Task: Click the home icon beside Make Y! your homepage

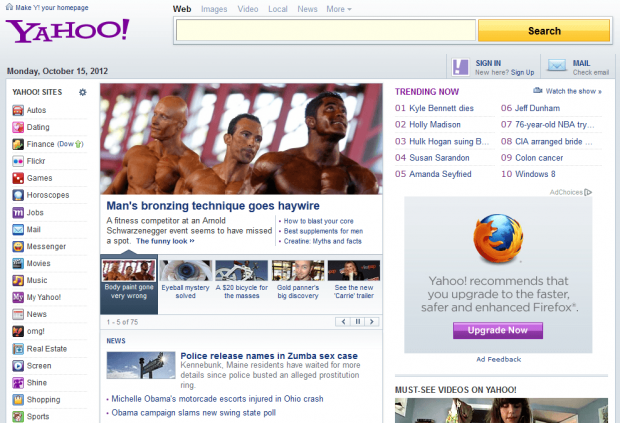Action: (9, 7)
